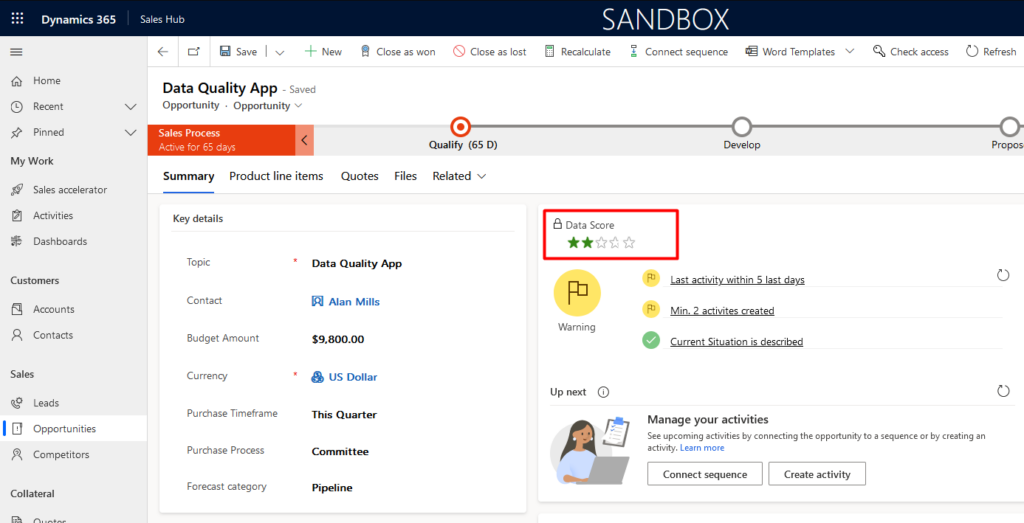Save the opportunity record
Viewport: 1024px width, 523px height.
(238, 52)
